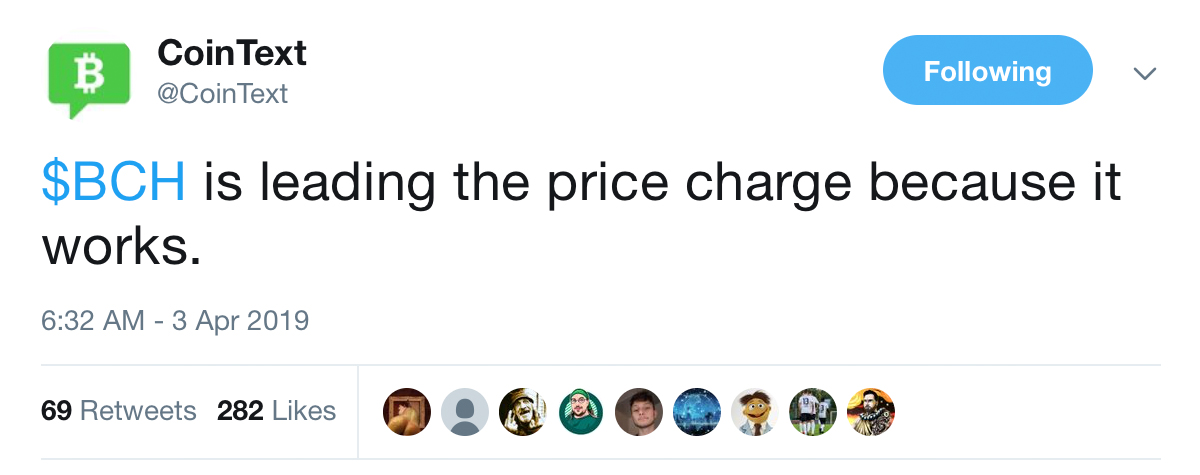Open the CoinText display name profile link
Viewport: 1200px width, 475px height.
[232, 53]
